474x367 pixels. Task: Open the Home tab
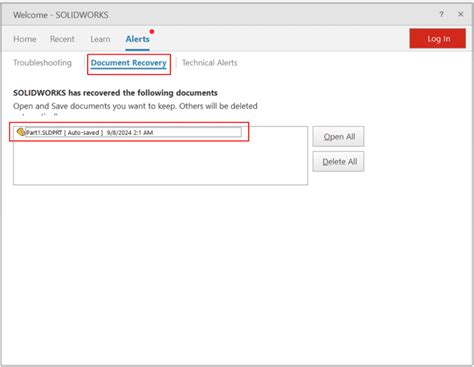(x=25, y=39)
